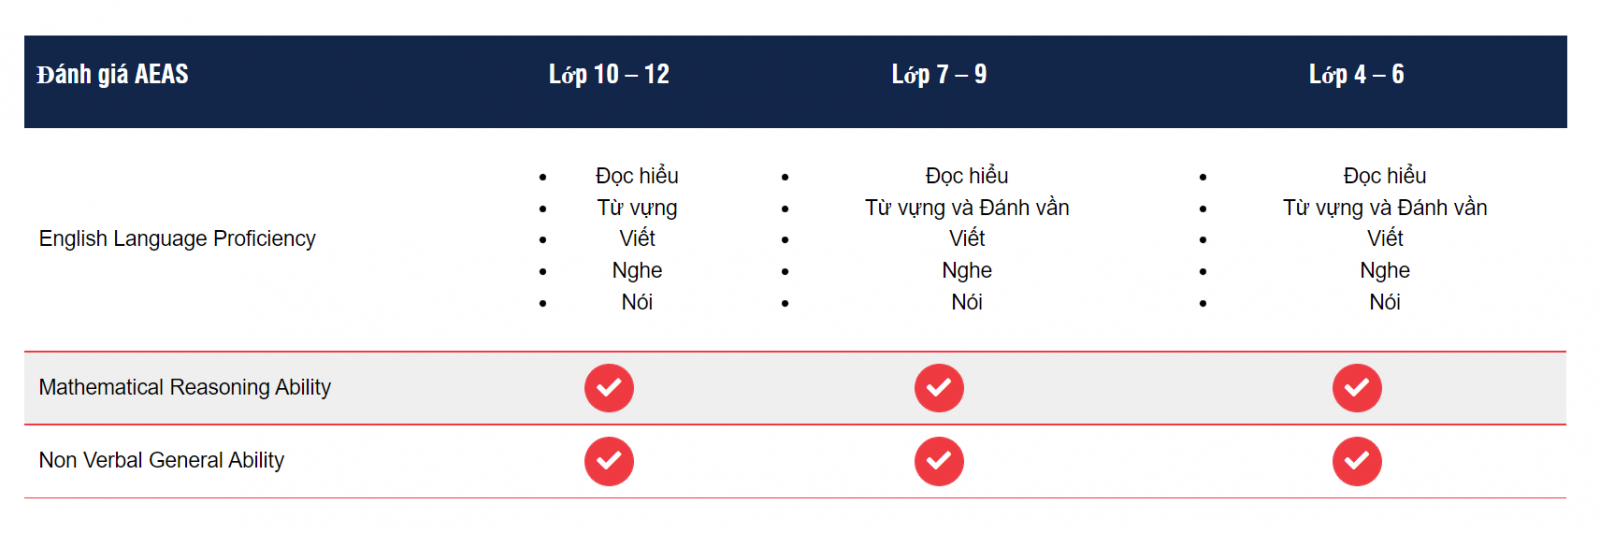
Task: Click 'Nói' in the Lớp 4 – 6 column
Action: click(1385, 302)
